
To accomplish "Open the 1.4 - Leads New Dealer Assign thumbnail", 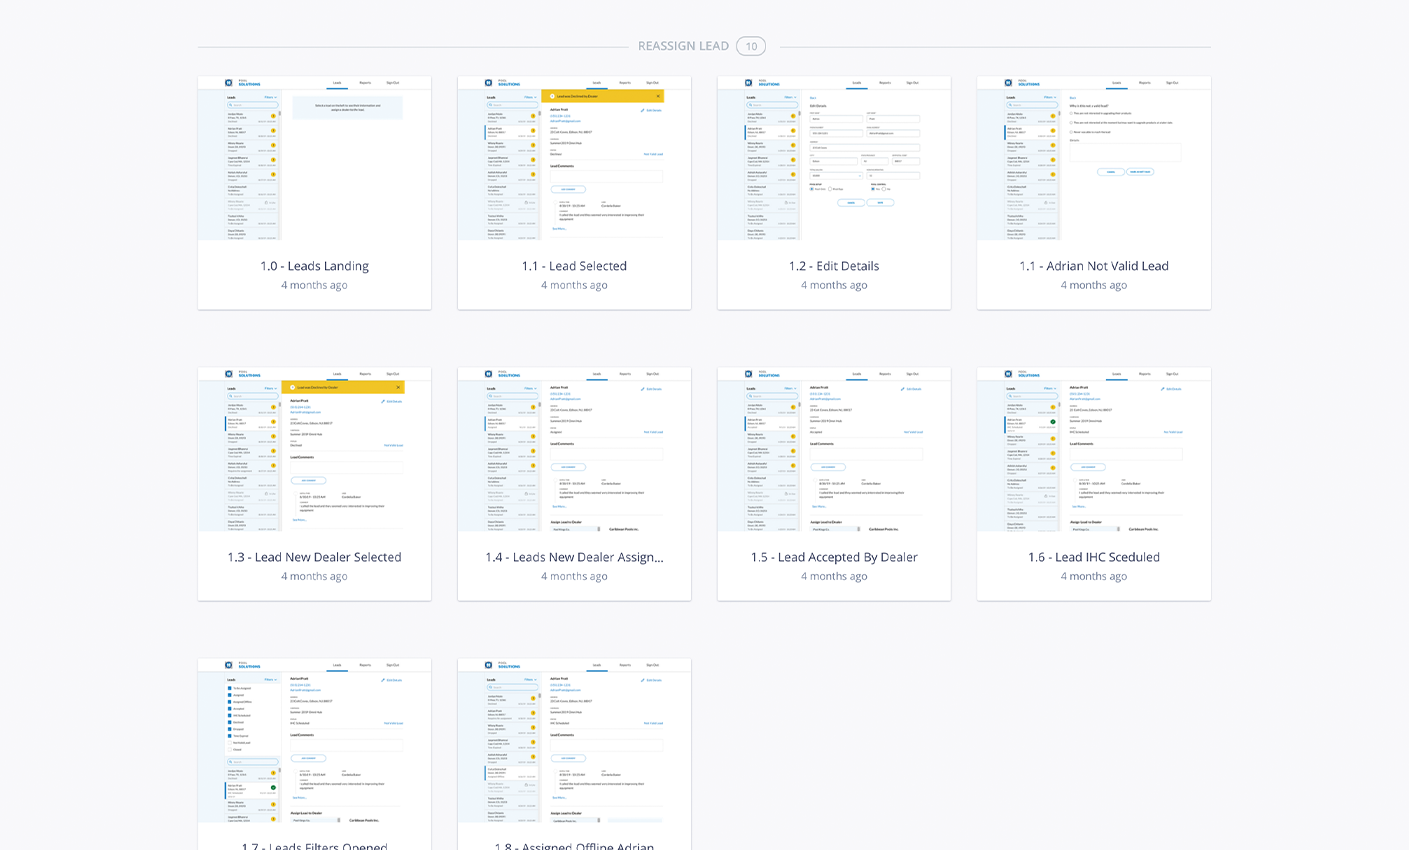I will (x=574, y=450).
